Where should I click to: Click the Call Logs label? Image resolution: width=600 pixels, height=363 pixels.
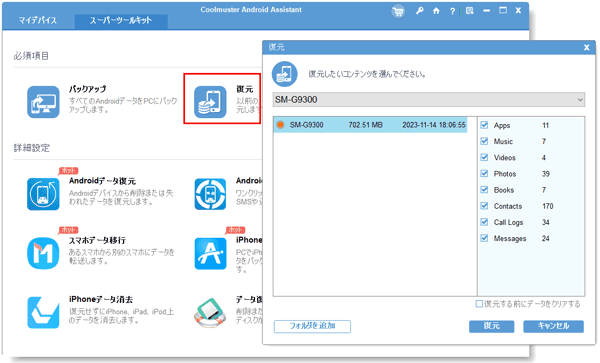tap(508, 222)
